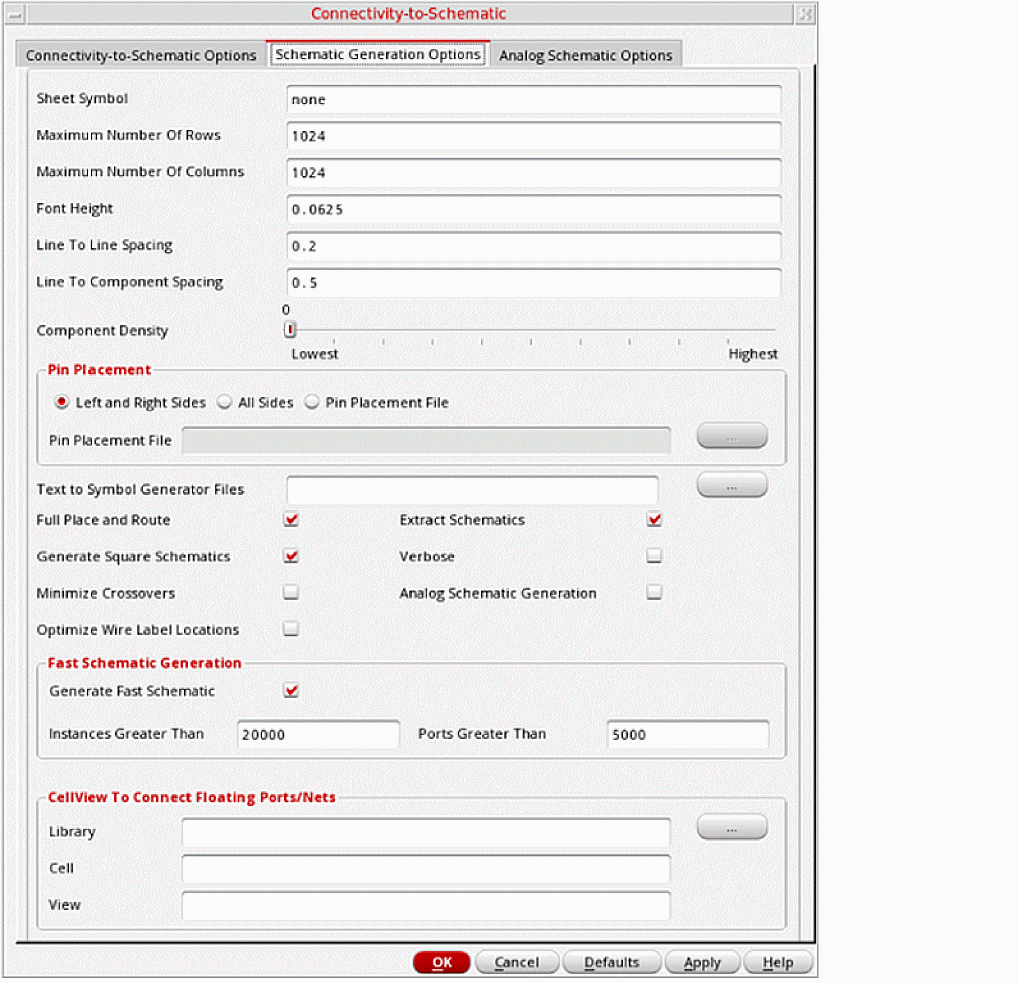Disable the Full Place and Route checkbox

(291, 520)
